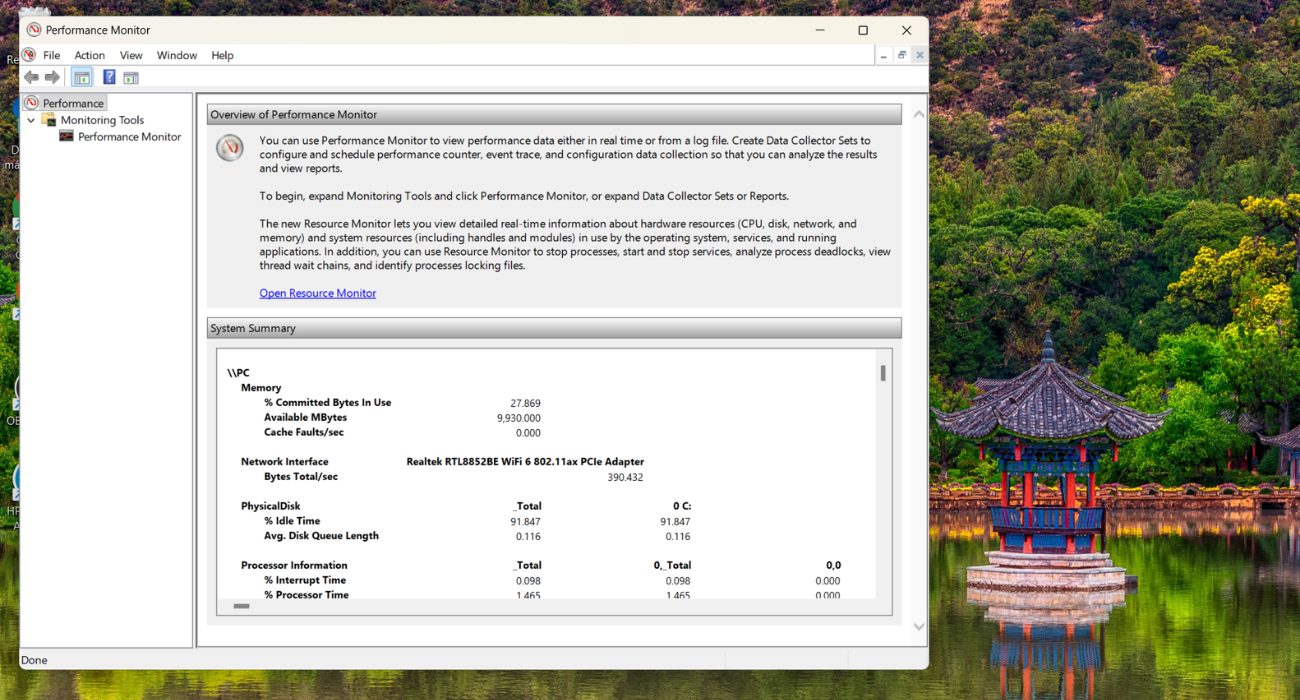Click the 390.432 bytes total value

(x=625, y=478)
